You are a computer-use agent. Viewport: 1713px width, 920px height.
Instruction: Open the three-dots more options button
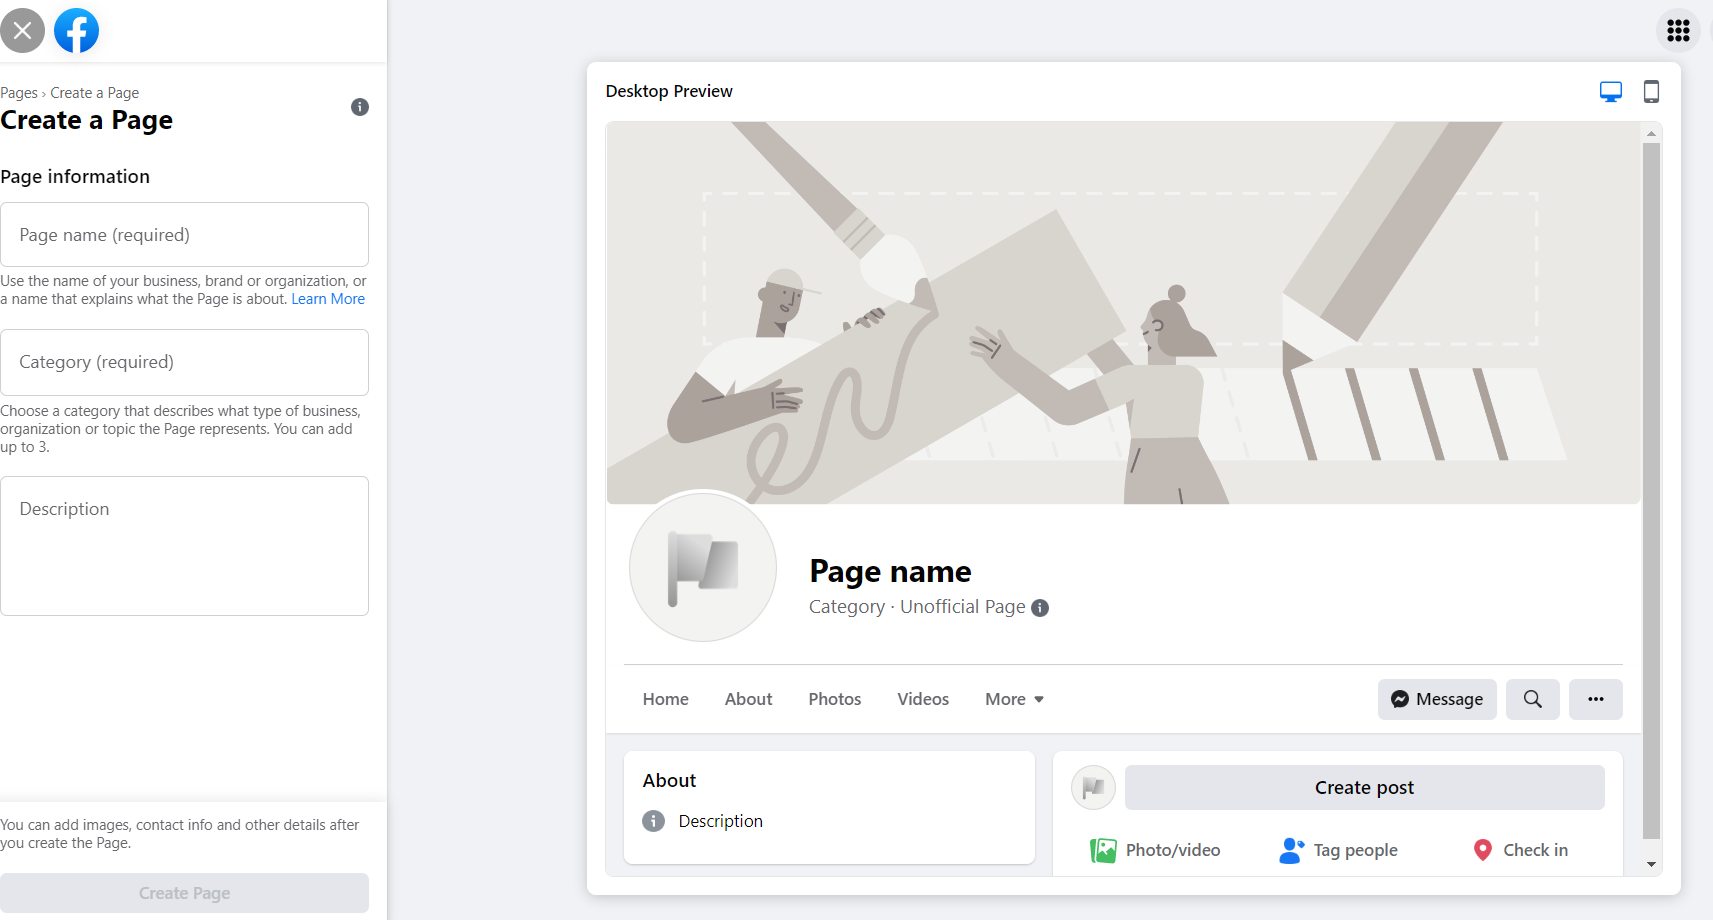(1596, 699)
